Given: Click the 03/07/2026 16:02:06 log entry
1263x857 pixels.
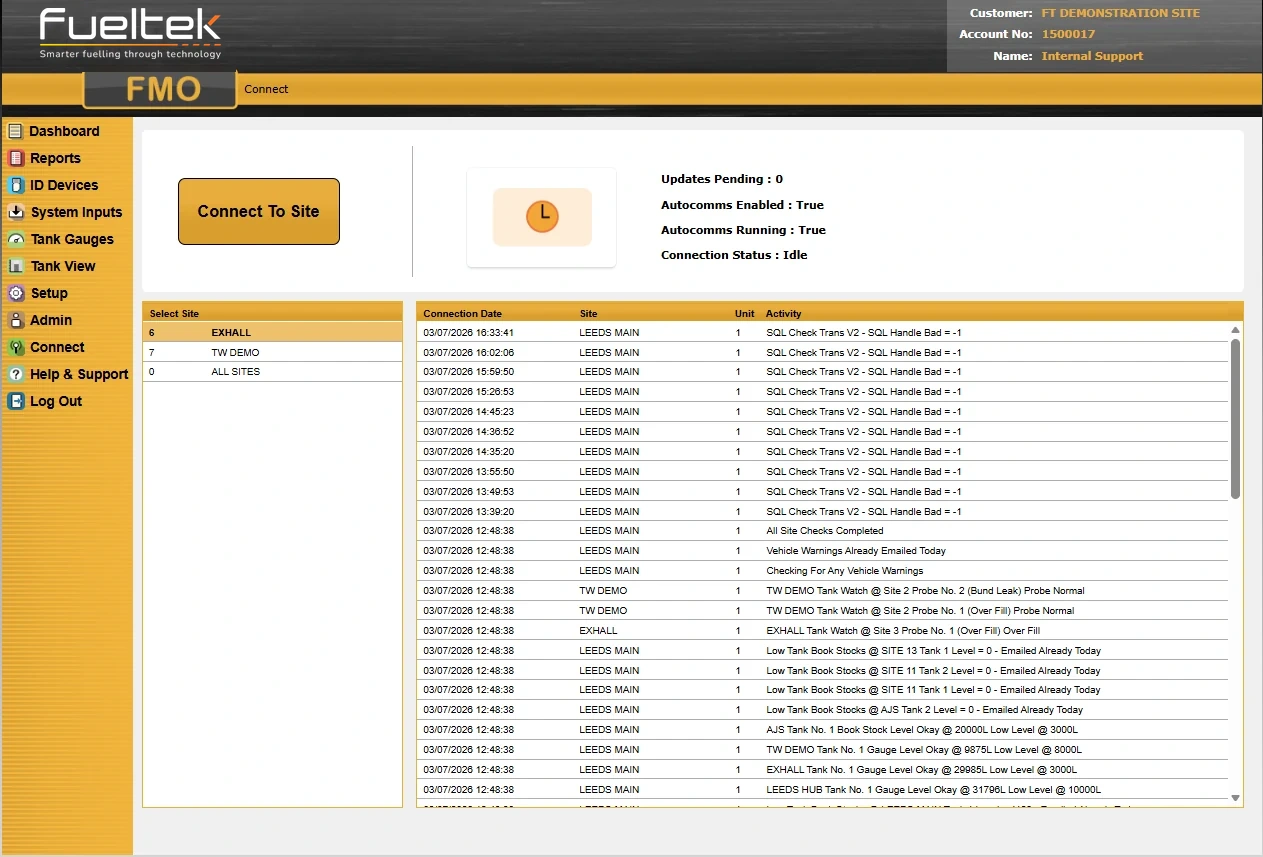Looking at the screenshot, I should click(822, 352).
